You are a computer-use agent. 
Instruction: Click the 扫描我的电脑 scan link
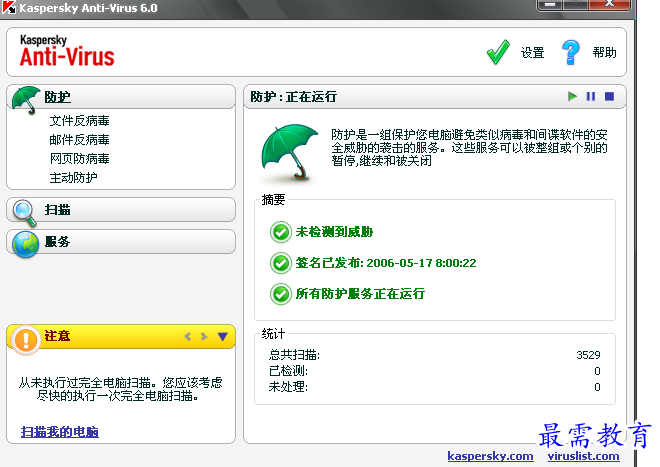pyautogui.click(x=60, y=432)
